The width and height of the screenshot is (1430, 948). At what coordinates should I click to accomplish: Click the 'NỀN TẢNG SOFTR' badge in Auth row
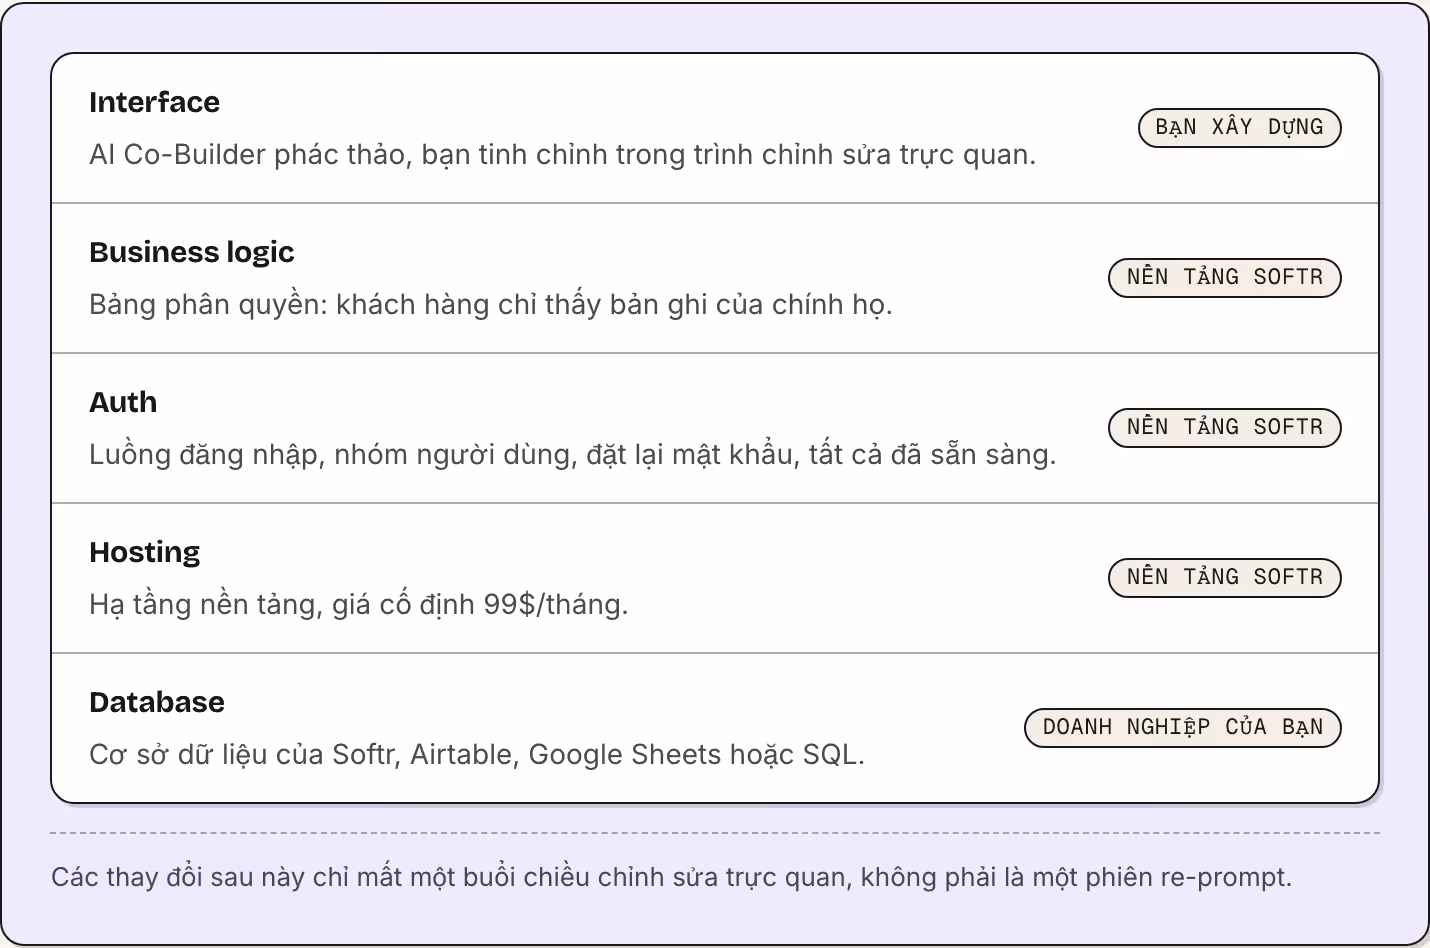click(1225, 428)
